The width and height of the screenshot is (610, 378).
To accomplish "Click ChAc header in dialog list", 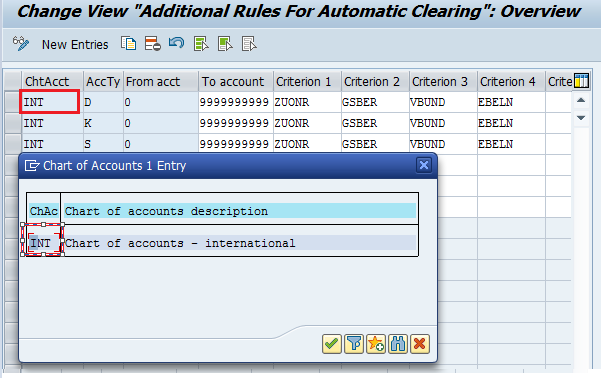I will (44, 211).
